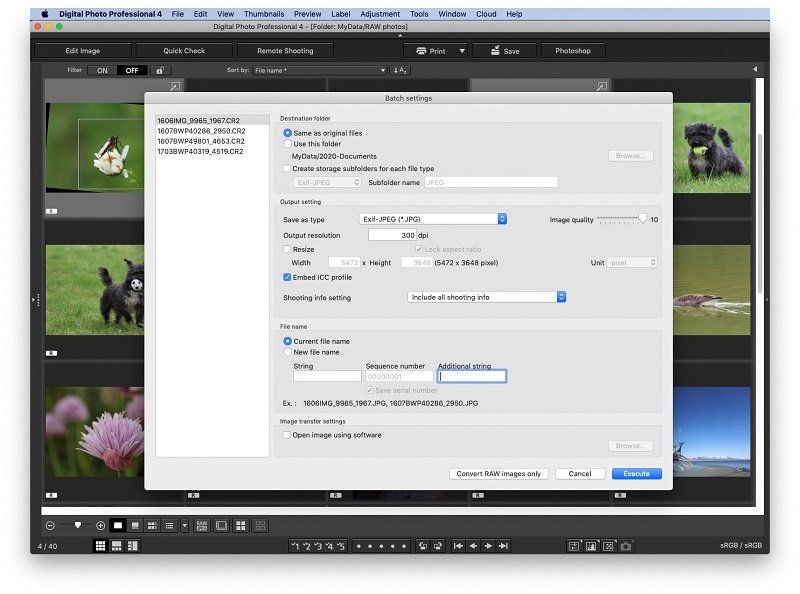Switch to thumbnail grid view icon
The height and width of the screenshot is (594, 800).
pos(98,546)
